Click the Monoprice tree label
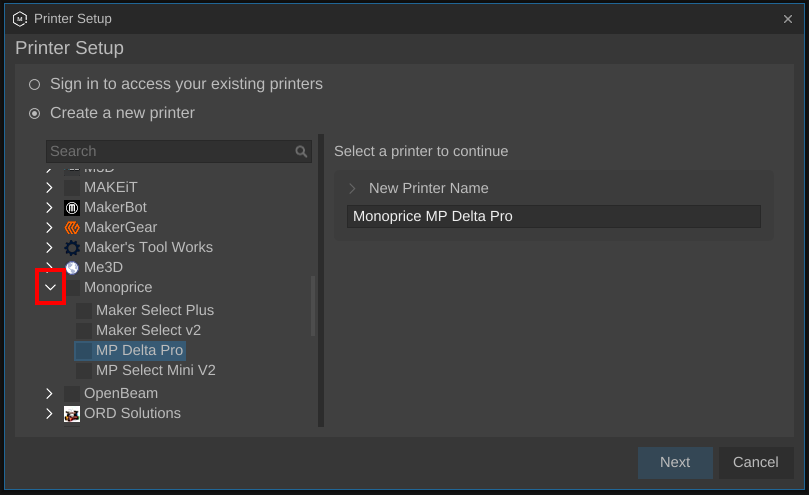This screenshot has height=495, width=809. [118, 288]
